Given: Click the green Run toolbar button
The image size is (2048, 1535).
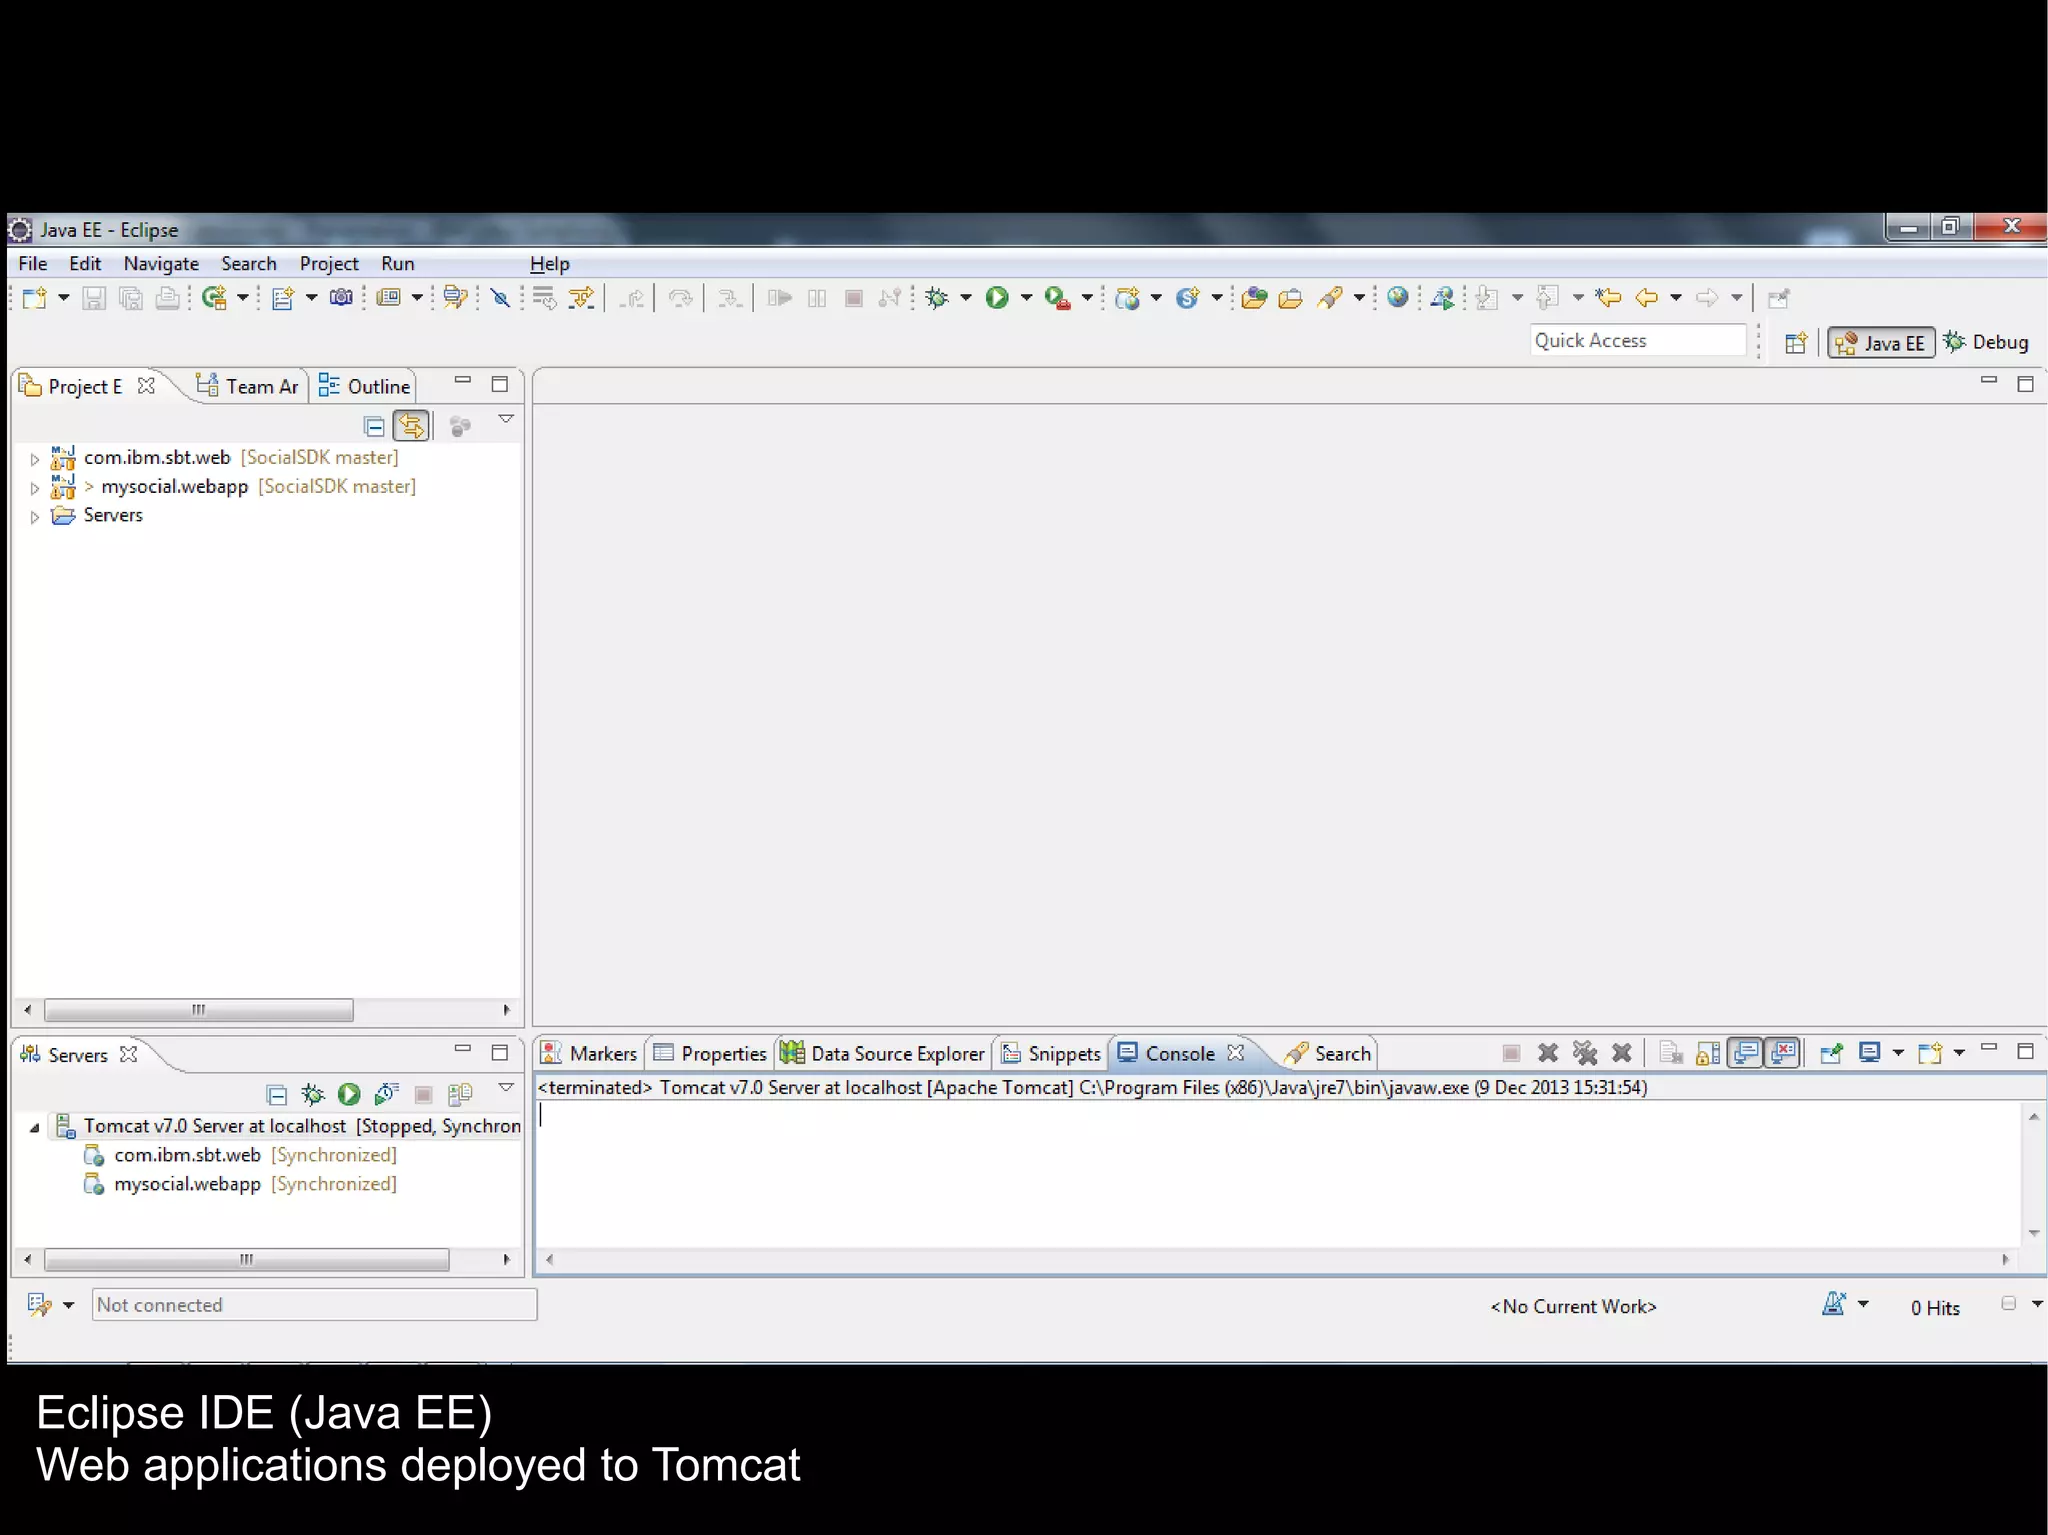Looking at the screenshot, I should [x=997, y=298].
